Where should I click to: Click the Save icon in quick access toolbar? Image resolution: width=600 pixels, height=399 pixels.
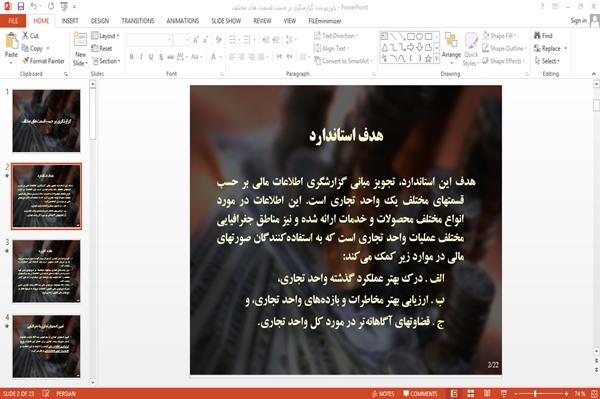[x=20, y=6]
